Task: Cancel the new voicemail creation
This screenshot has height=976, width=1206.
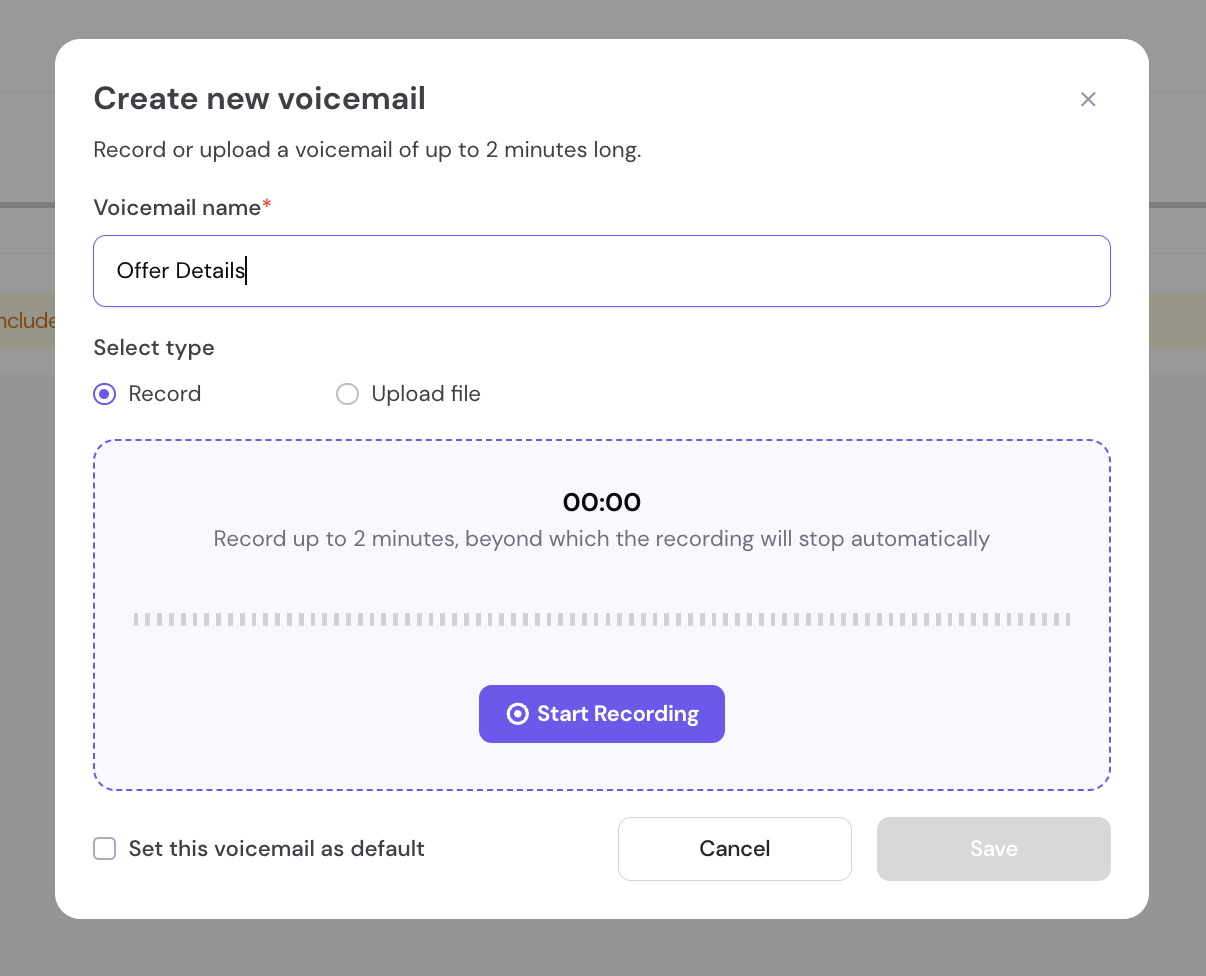Action: pos(735,849)
